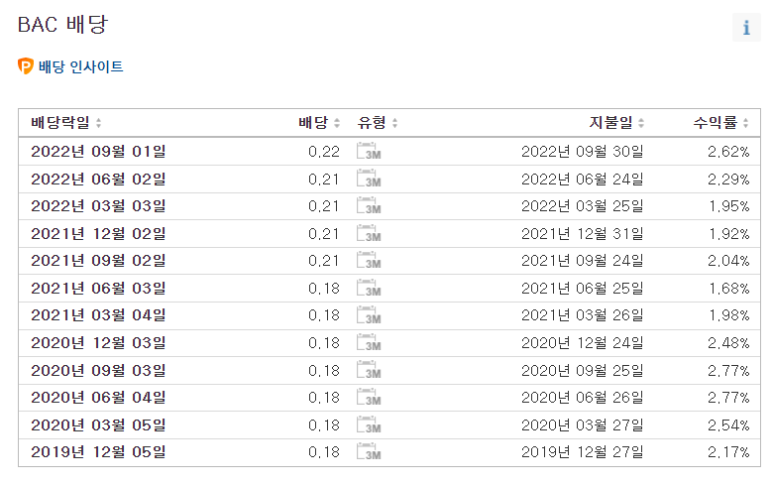
Task: Select ex-dividend date 2020년 03월 05일
Action: (x=98, y=425)
